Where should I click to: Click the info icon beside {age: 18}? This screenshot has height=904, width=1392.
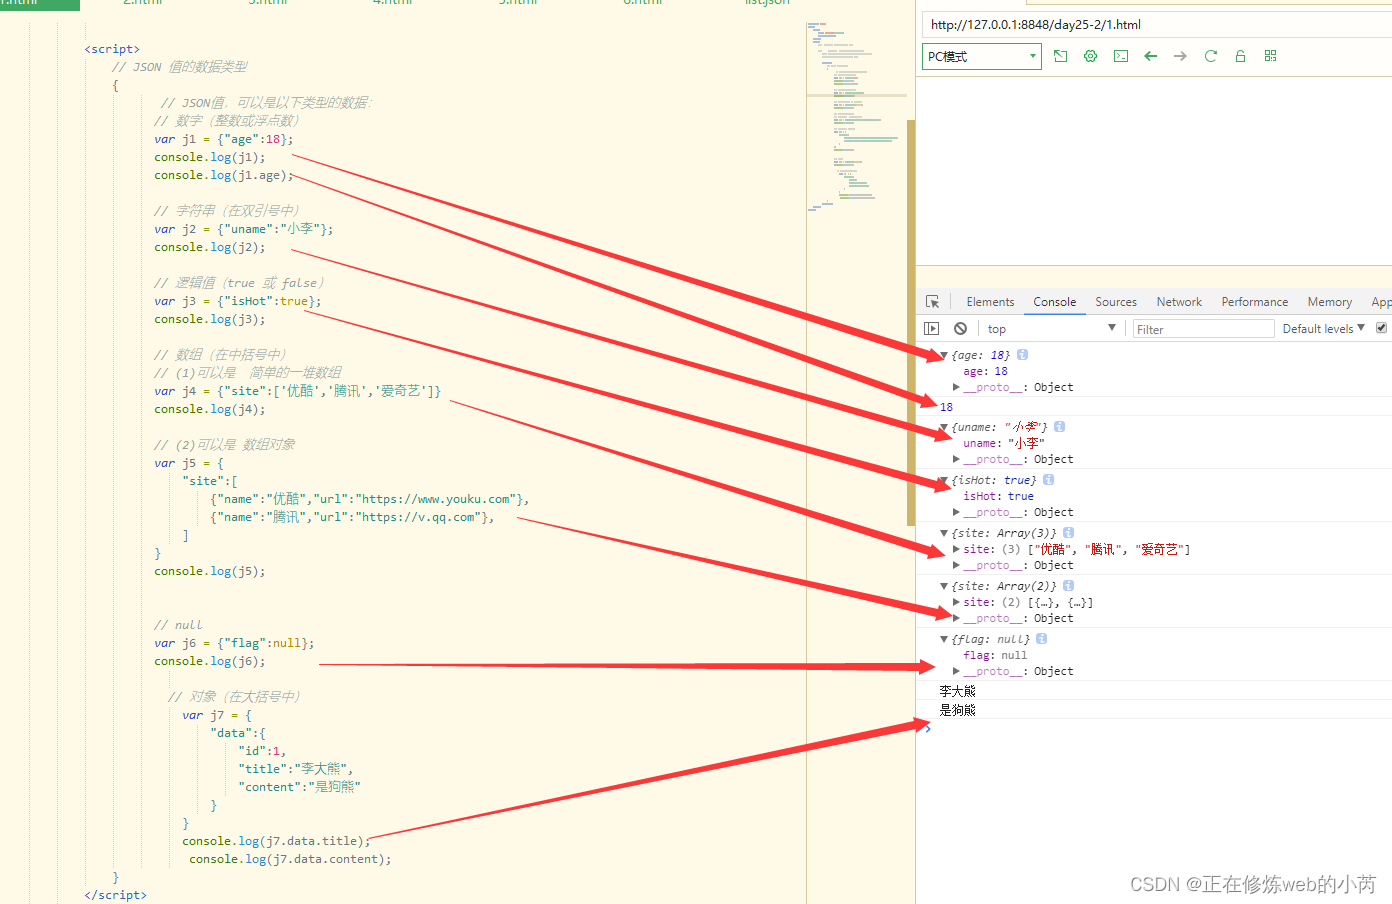click(x=1022, y=355)
